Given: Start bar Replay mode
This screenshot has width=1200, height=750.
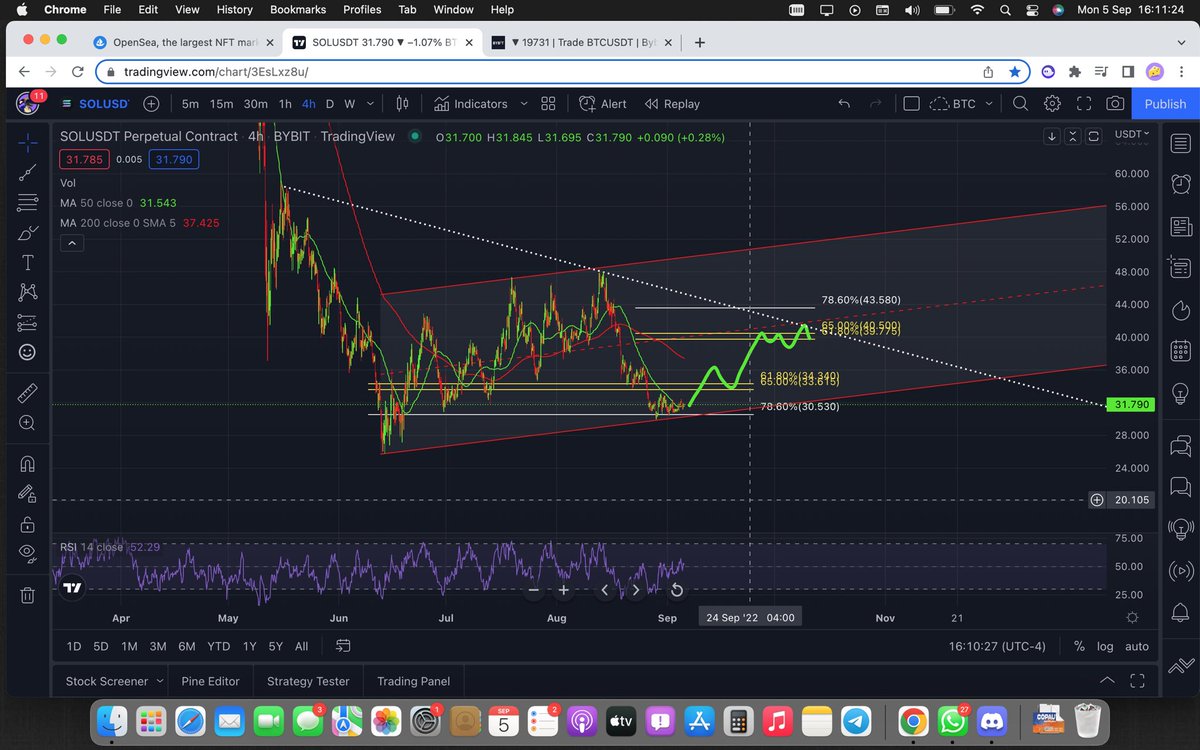Looking at the screenshot, I should (672, 103).
